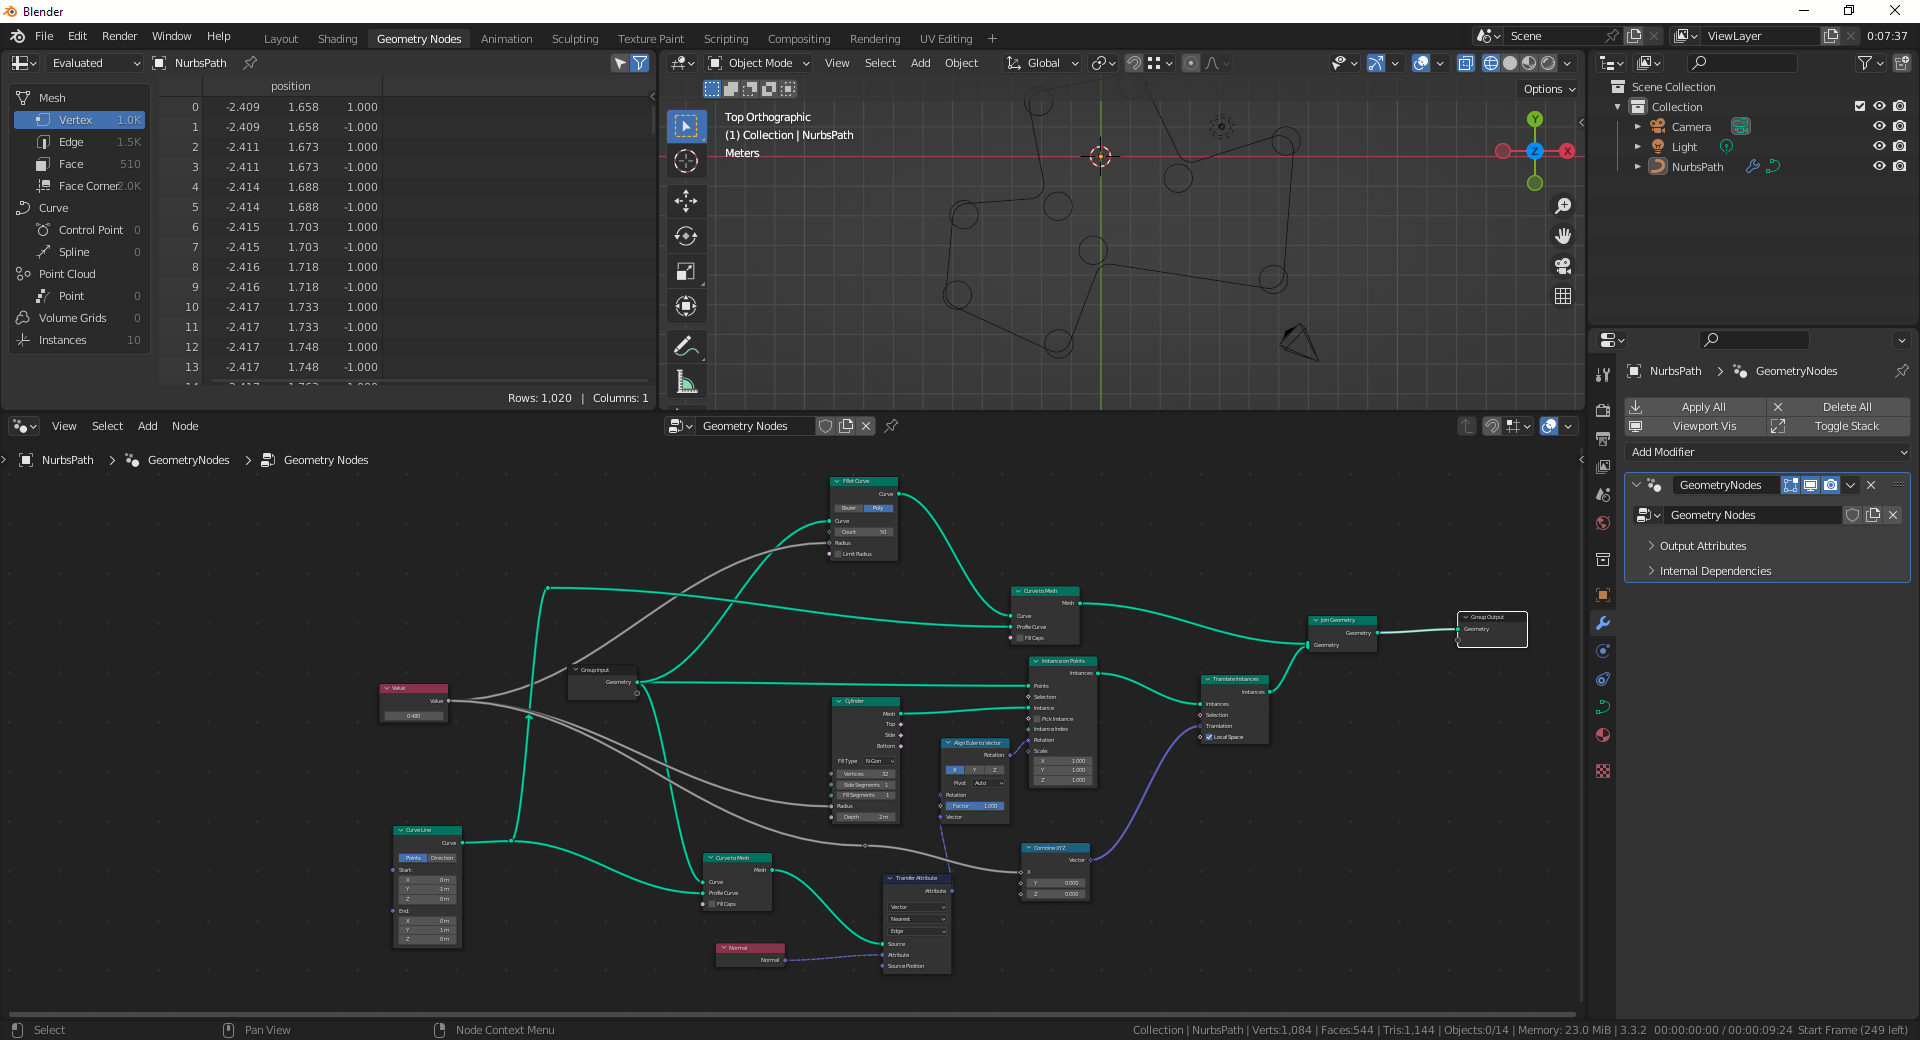Click the outliner search field
Viewport: 1920px width, 1040px height.
[1742, 63]
